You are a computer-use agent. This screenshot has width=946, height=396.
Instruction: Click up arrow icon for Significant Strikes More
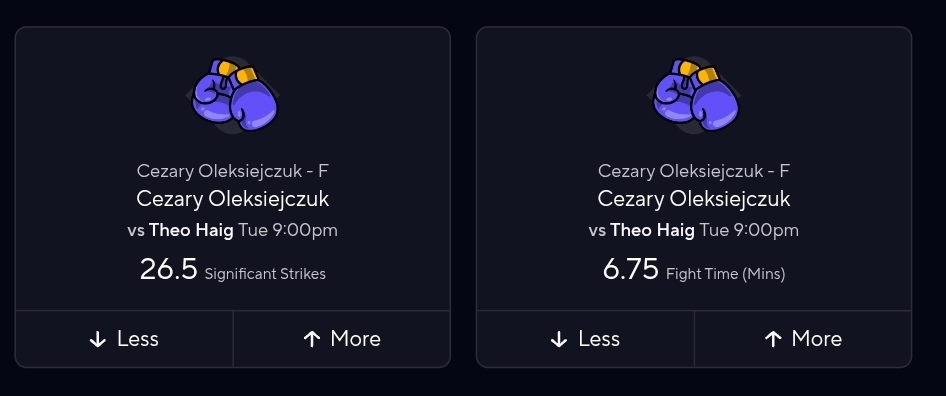(x=311, y=340)
